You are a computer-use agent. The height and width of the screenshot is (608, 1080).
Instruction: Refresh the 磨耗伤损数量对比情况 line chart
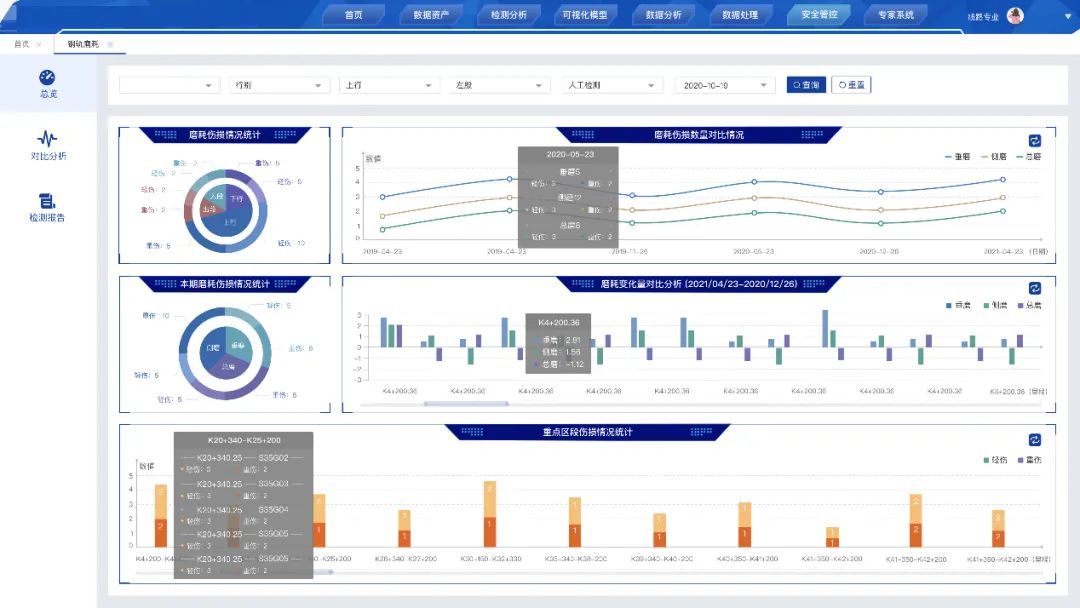coord(1035,141)
